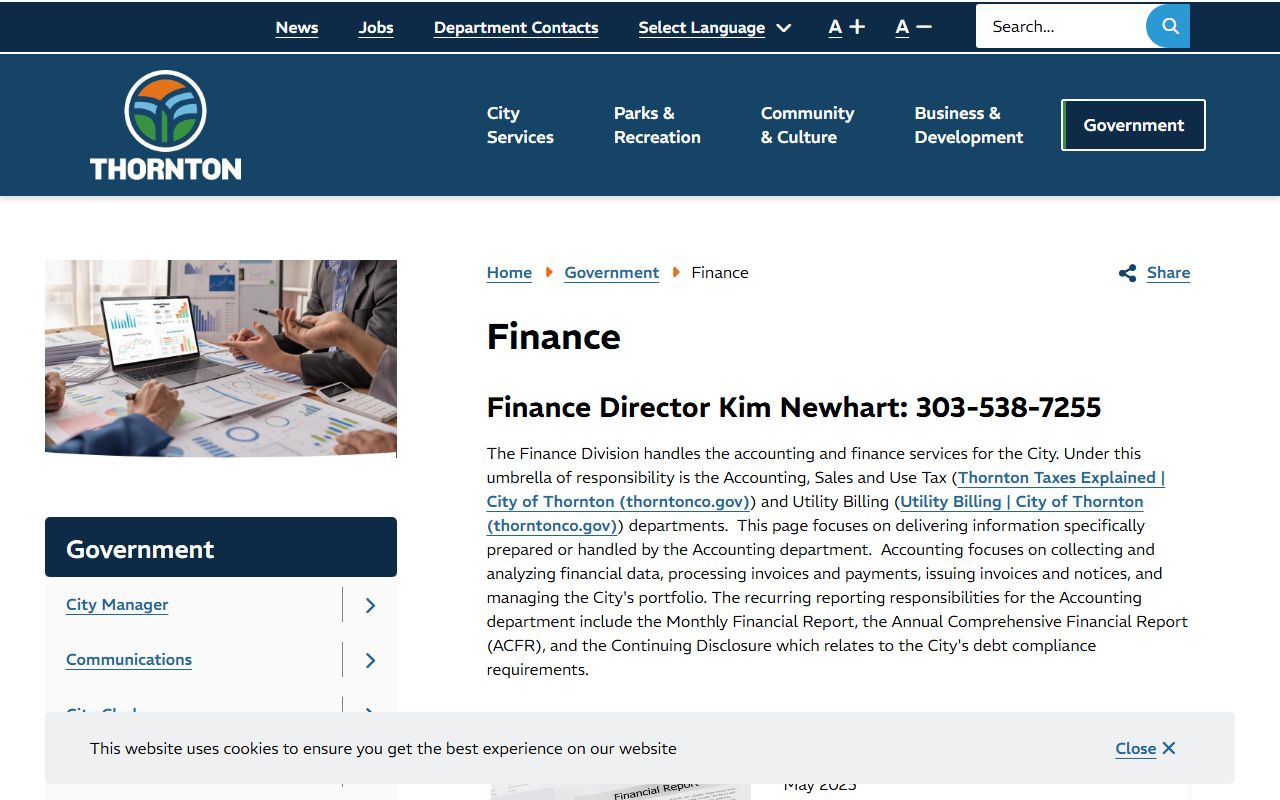This screenshot has height=800, width=1280.
Task: Click the Finance page heading text
Action: tap(554, 337)
